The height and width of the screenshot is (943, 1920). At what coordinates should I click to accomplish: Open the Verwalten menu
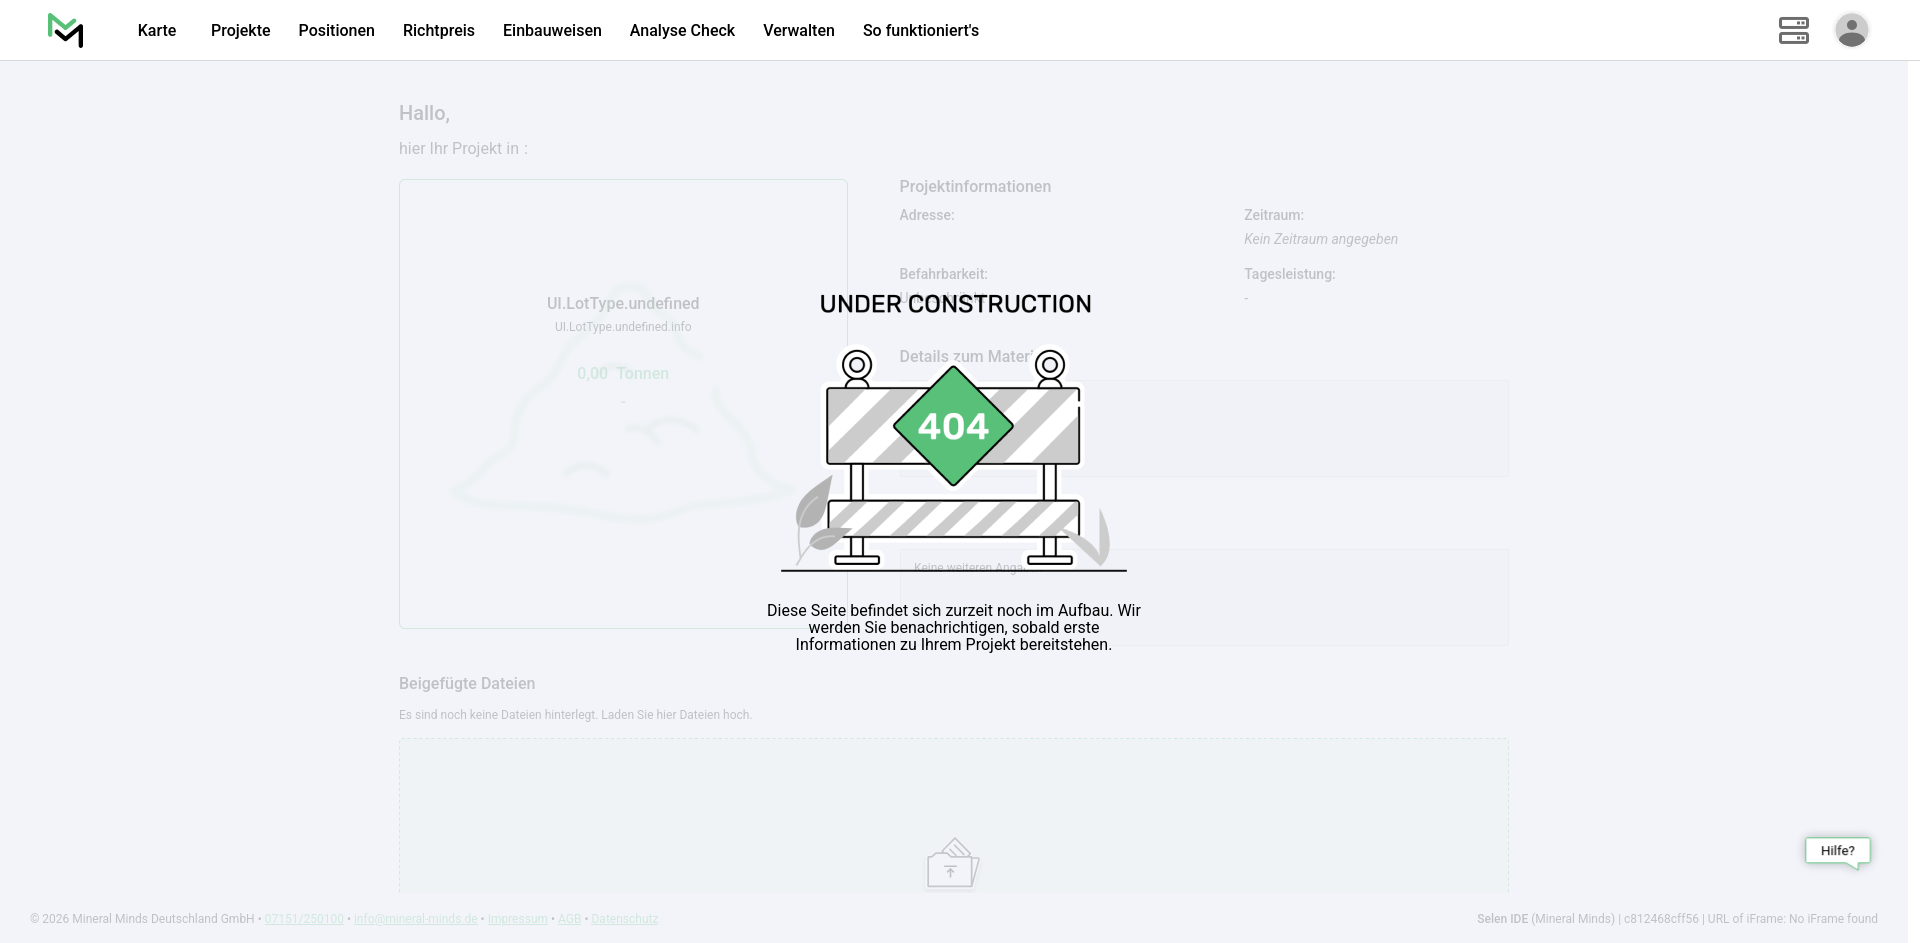click(x=798, y=30)
